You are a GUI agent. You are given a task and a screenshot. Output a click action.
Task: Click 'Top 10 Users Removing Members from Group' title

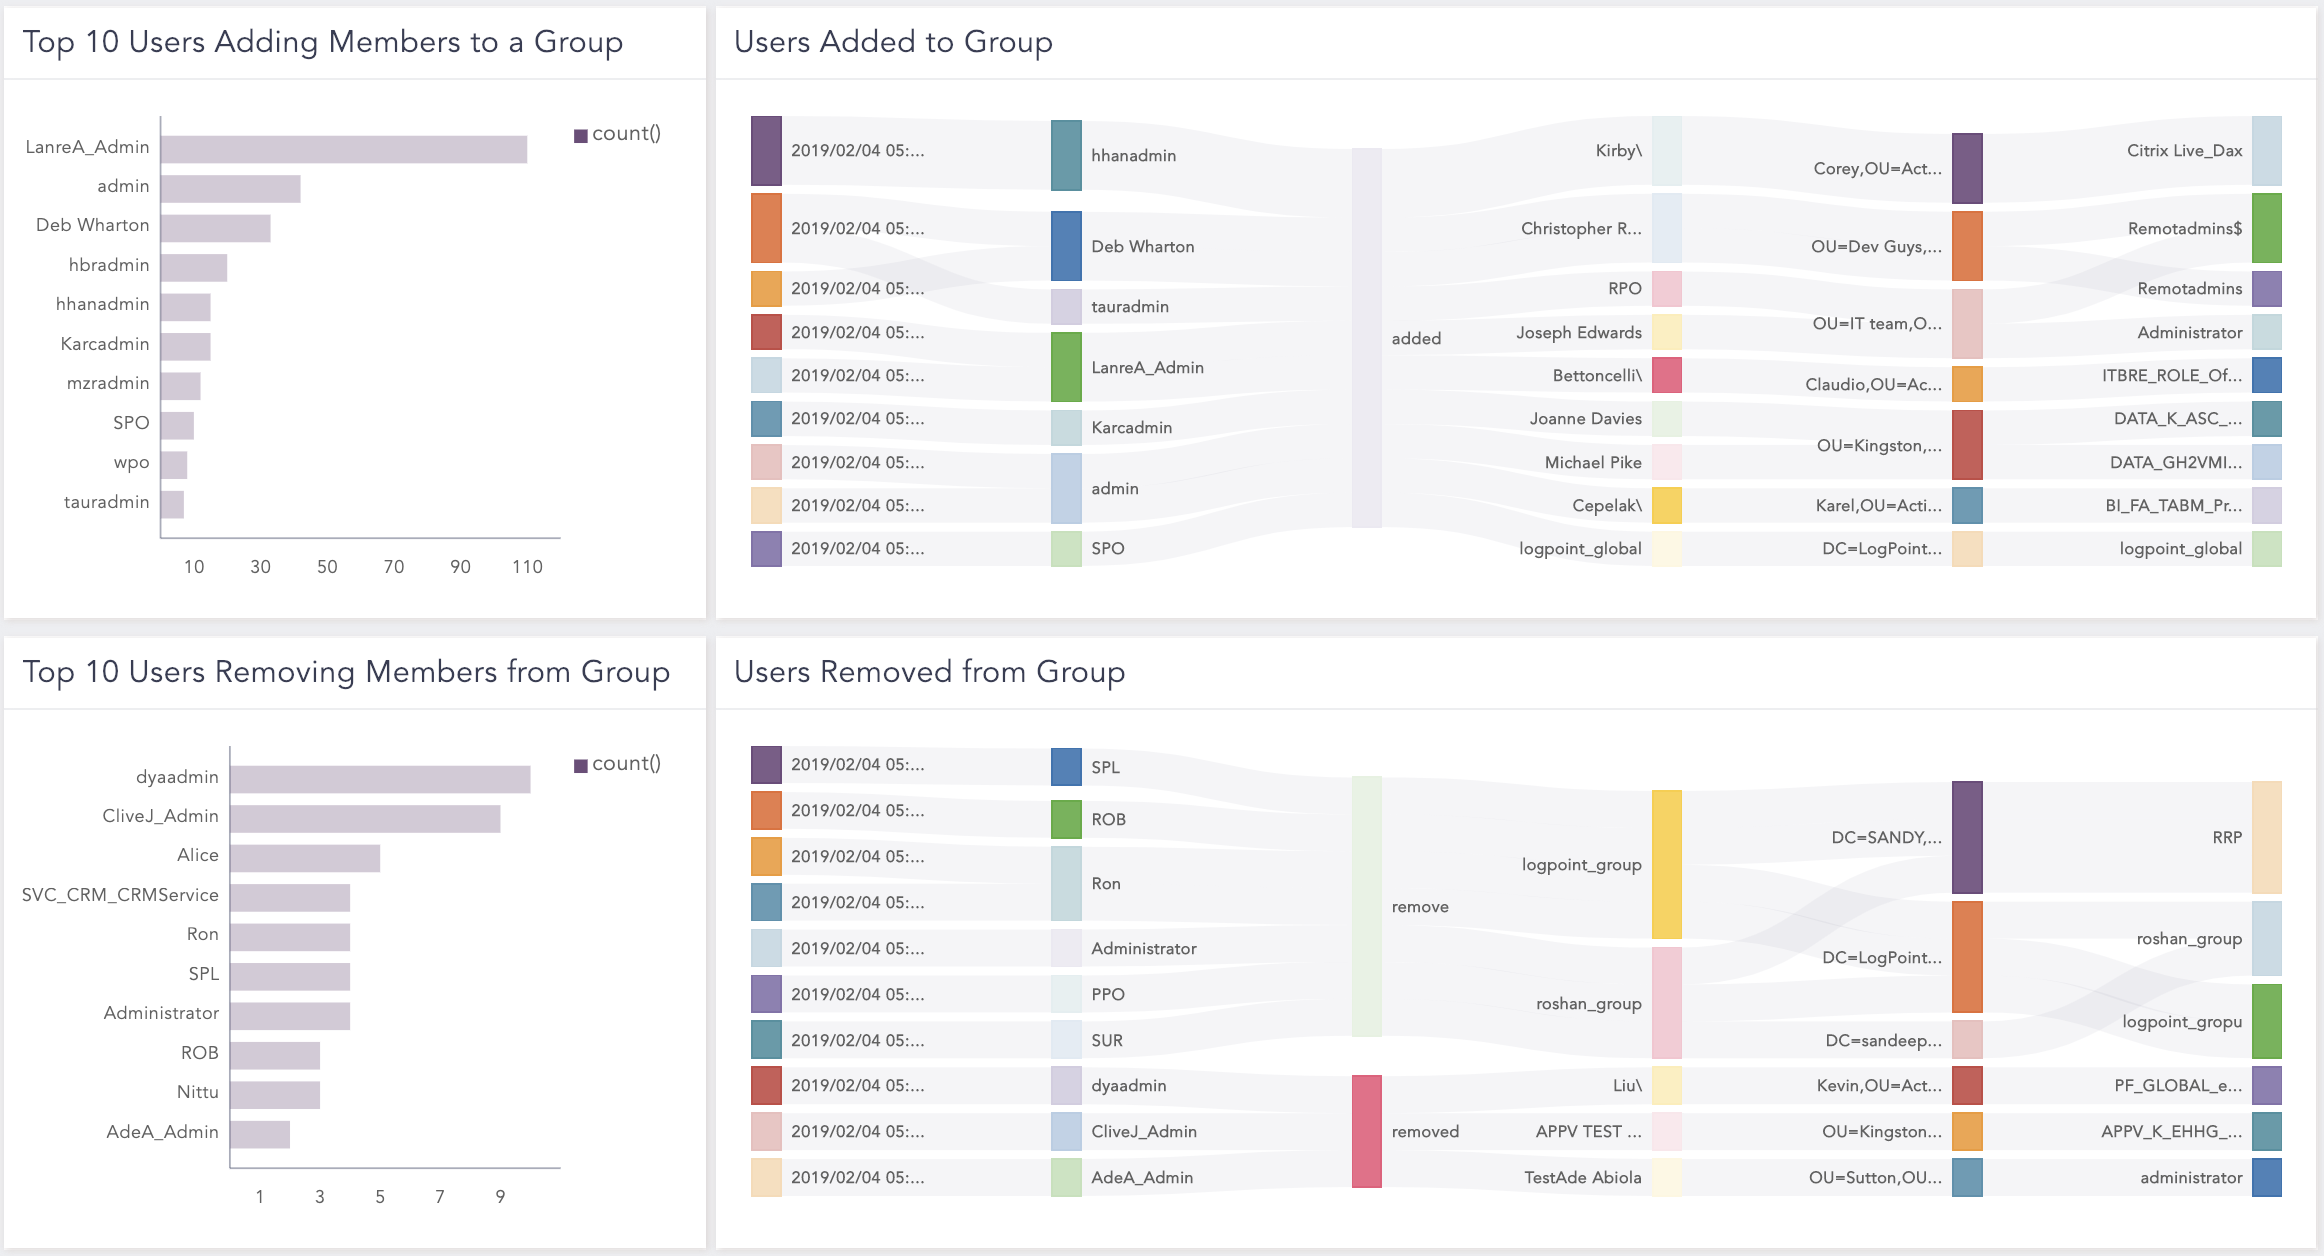tap(346, 672)
